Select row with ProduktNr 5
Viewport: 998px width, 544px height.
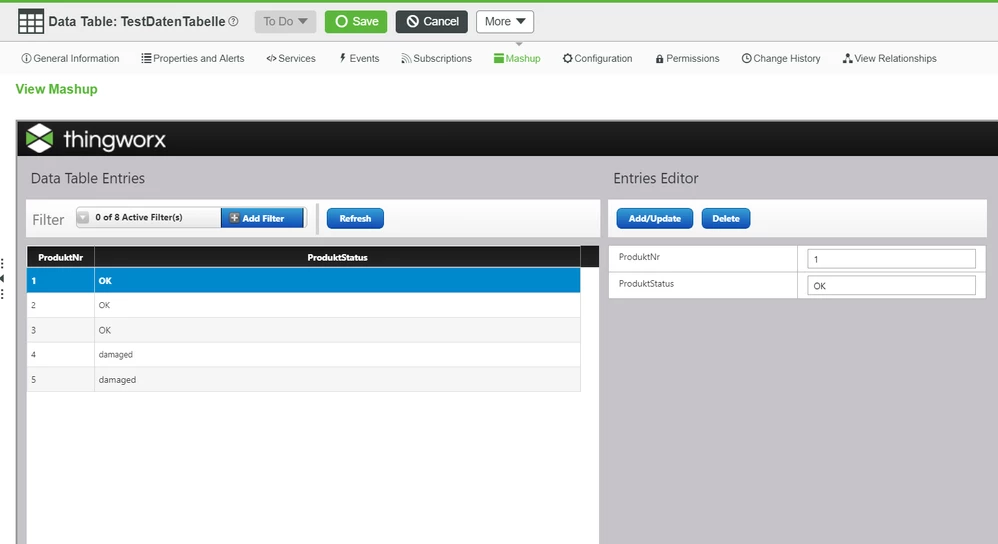pos(304,379)
